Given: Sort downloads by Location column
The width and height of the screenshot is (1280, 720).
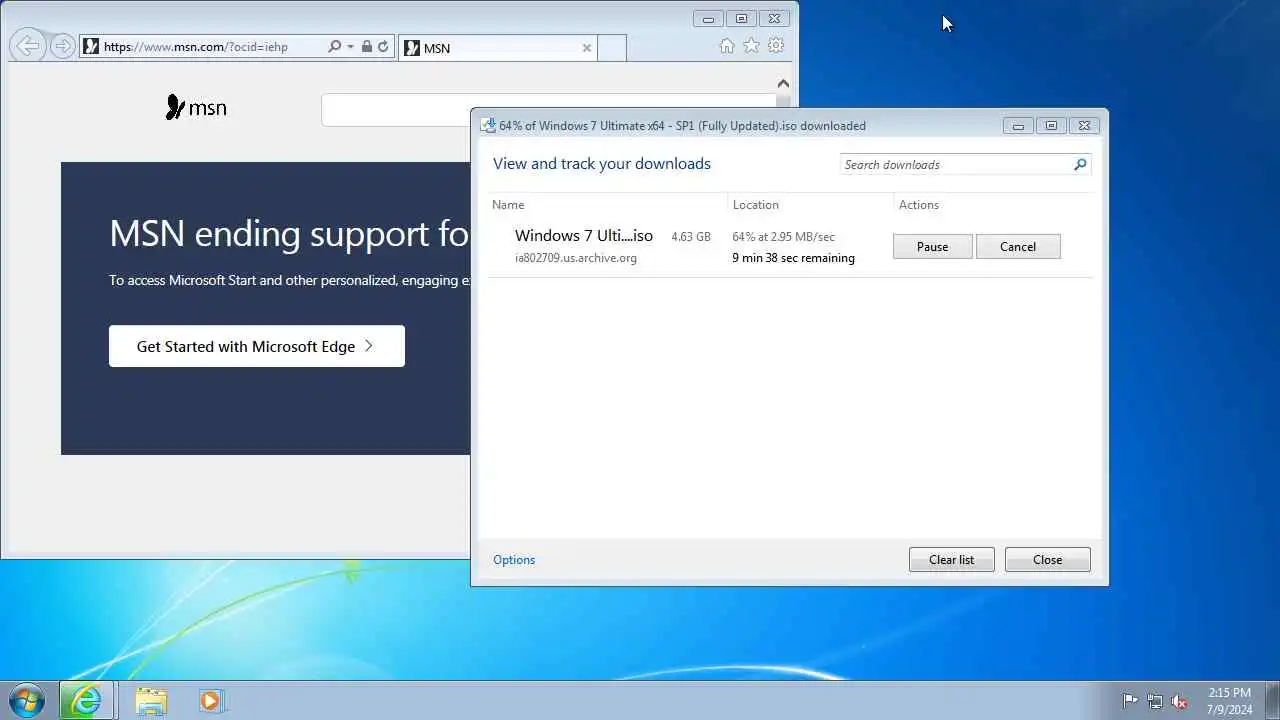Looking at the screenshot, I should click(x=755, y=205).
